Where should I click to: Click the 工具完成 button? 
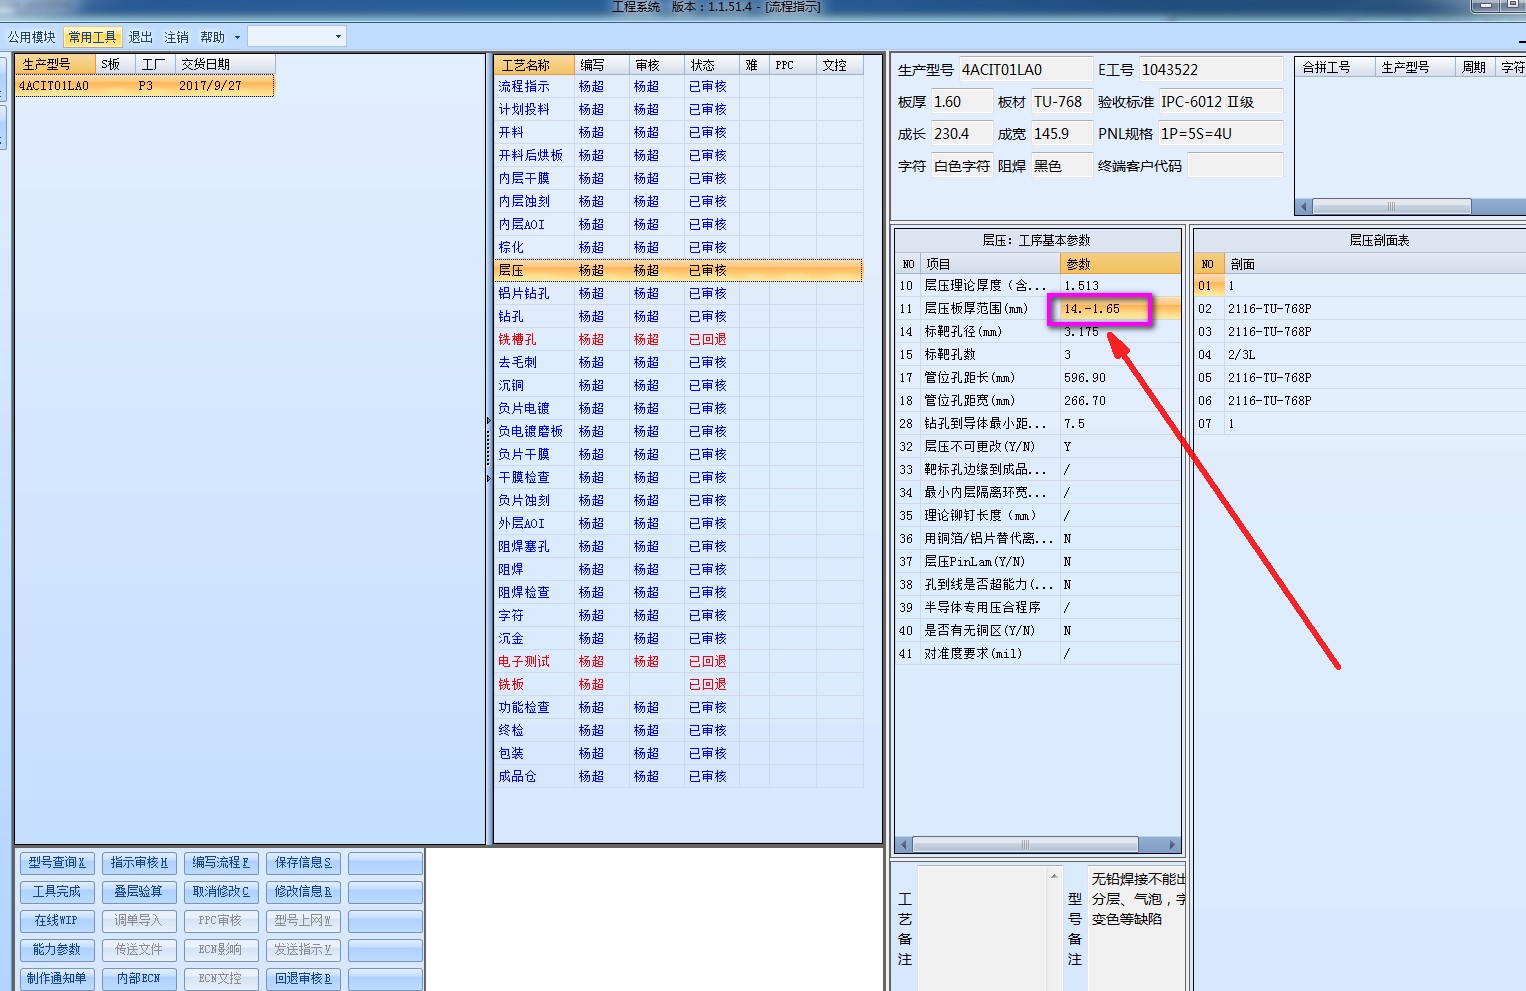point(57,892)
